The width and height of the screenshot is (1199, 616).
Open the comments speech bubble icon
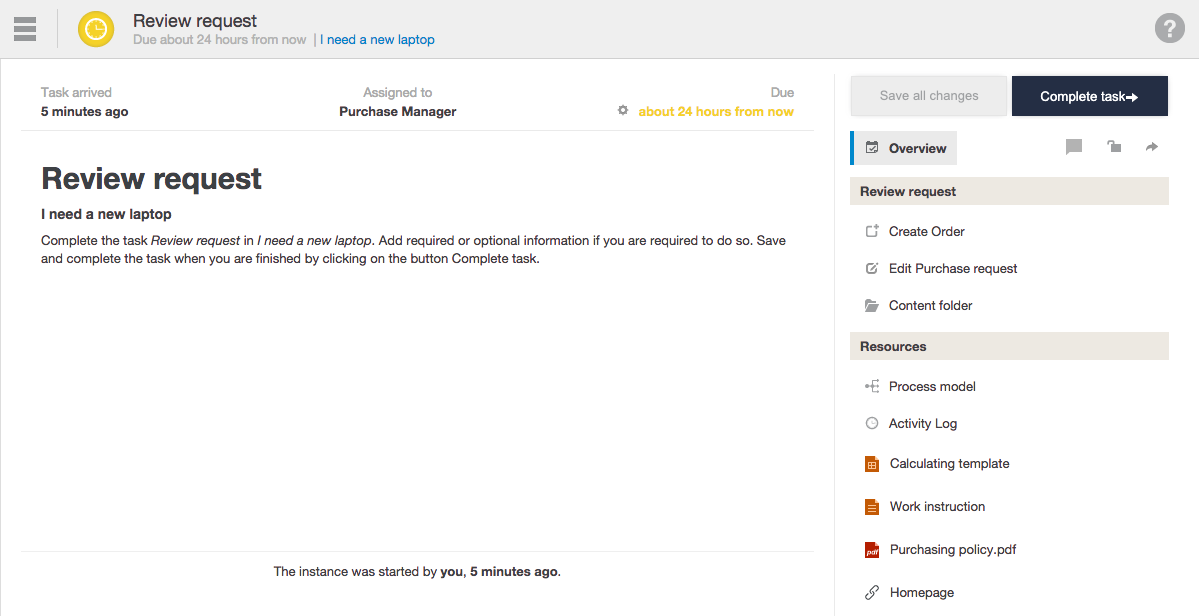1074,147
